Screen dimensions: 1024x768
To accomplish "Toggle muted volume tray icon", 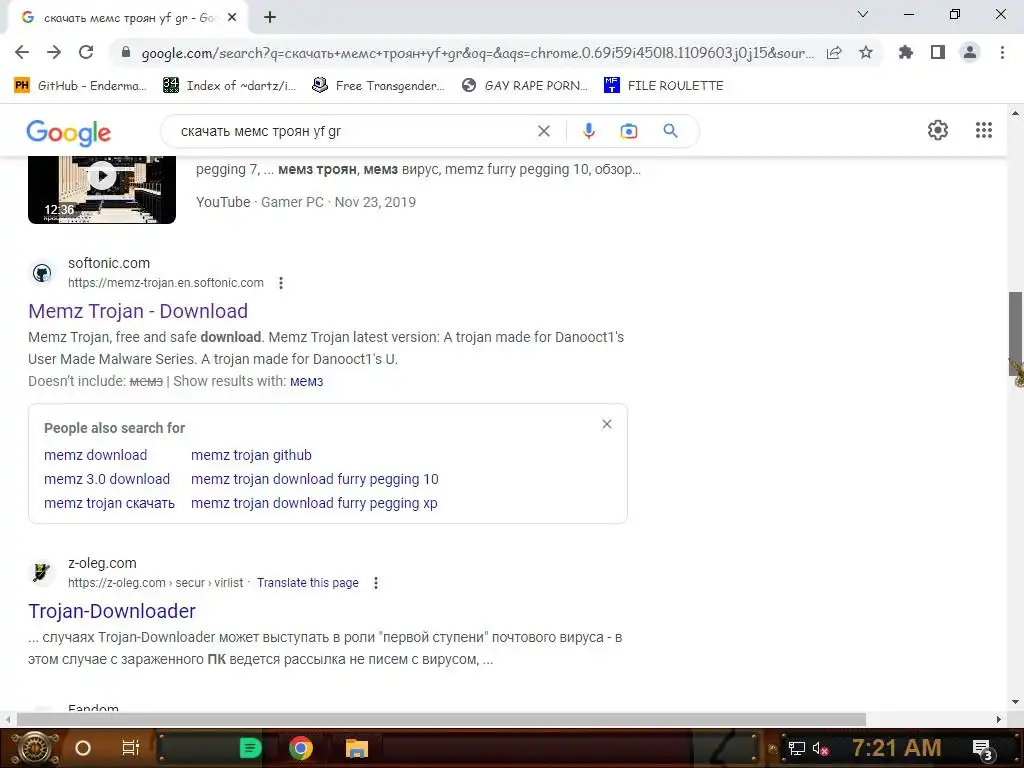I will point(821,748).
